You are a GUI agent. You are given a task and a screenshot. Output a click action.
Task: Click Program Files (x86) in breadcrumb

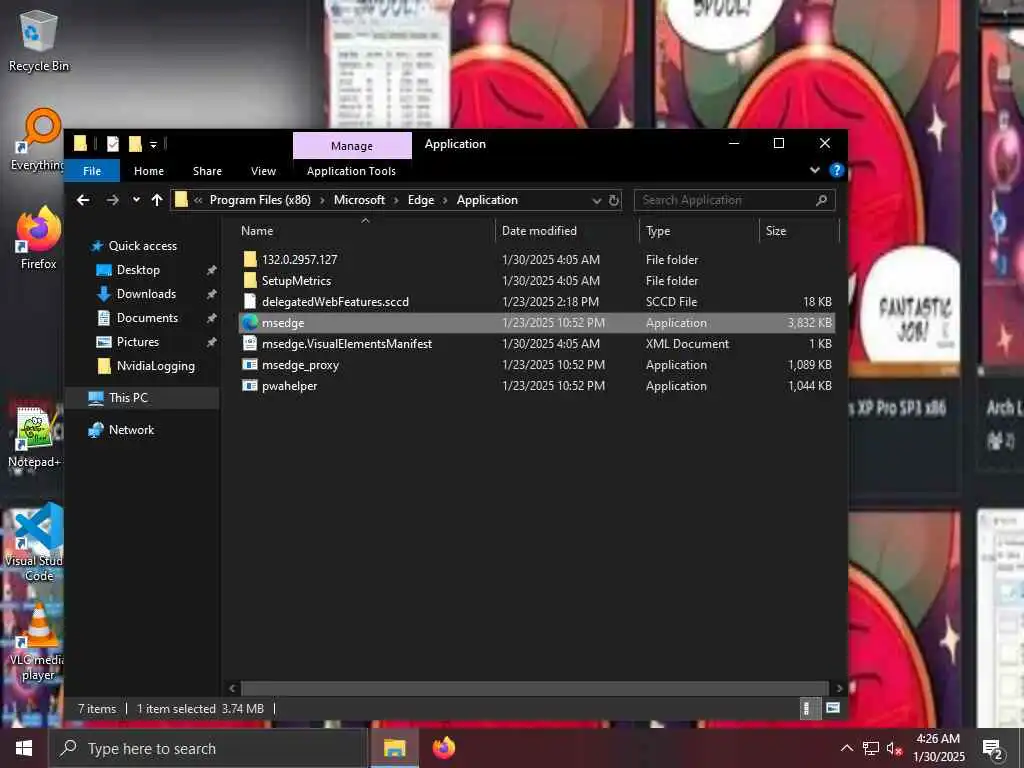[x=260, y=200]
